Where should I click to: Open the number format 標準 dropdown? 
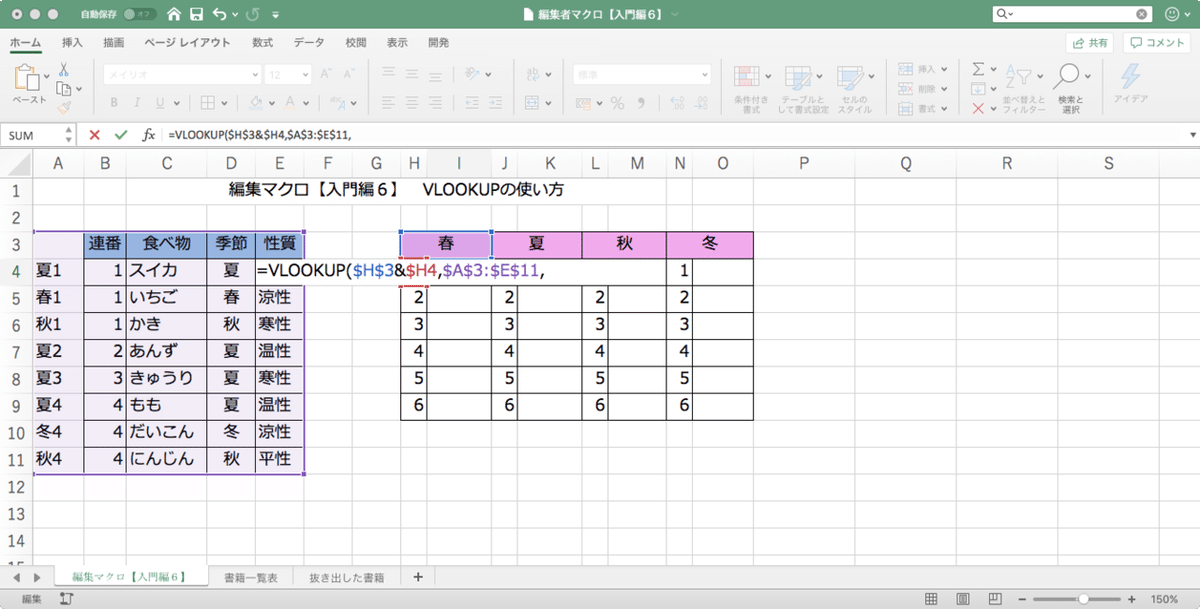click(703, 75)
